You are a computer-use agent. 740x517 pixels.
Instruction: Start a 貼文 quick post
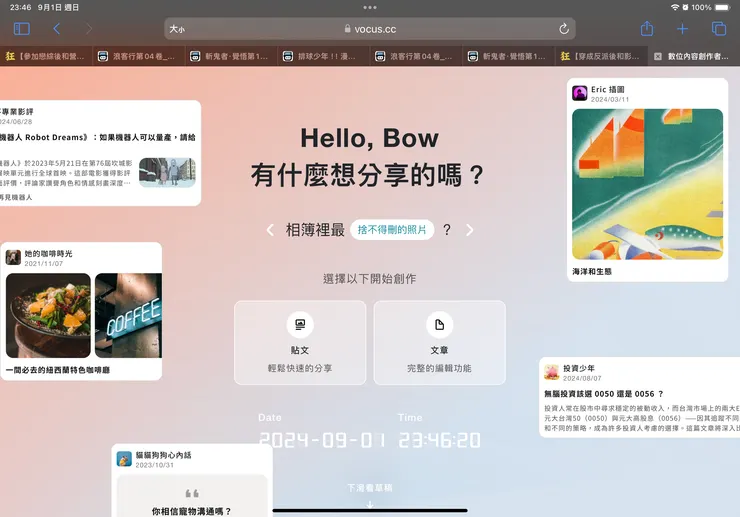[x=300, y=342]
